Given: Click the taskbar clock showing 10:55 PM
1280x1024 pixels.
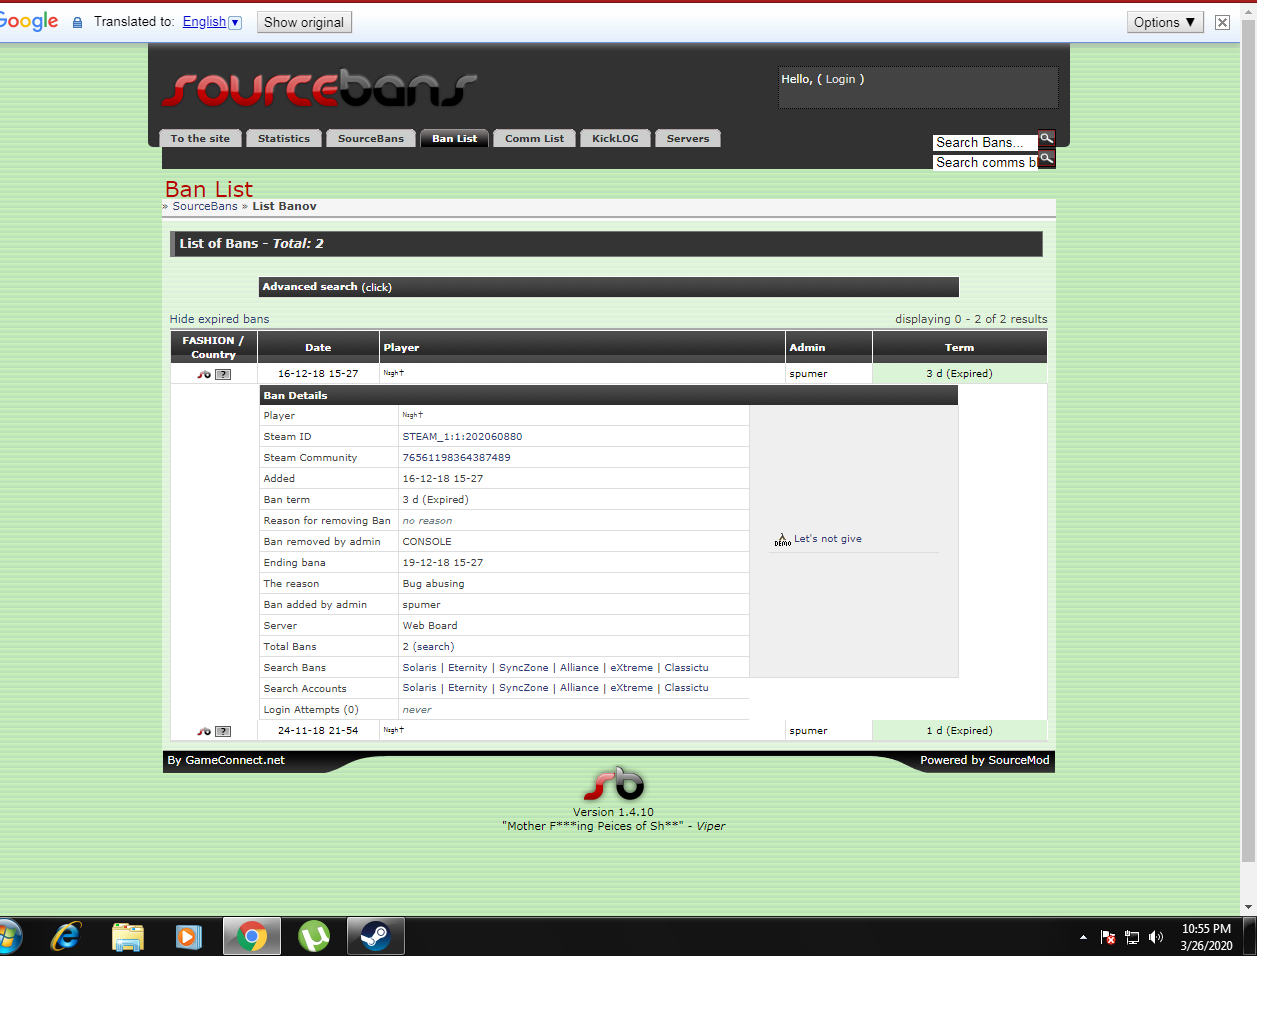Looking at the screenshot, I should click(1206, 937).
